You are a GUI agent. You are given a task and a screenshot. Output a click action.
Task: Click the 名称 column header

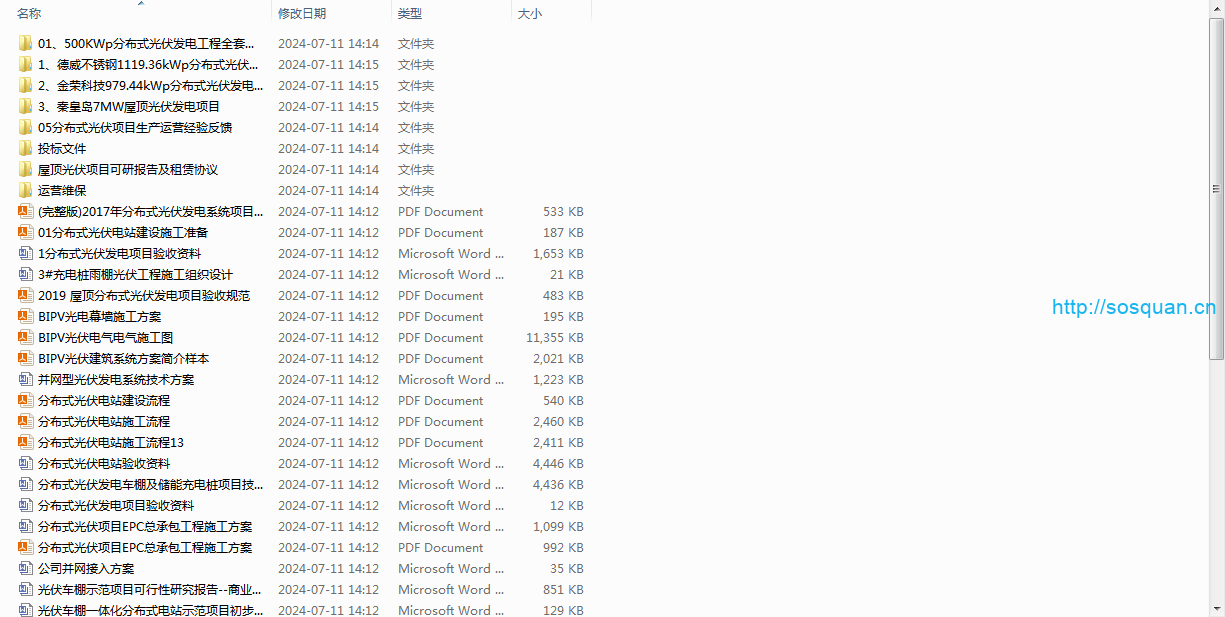30,14
